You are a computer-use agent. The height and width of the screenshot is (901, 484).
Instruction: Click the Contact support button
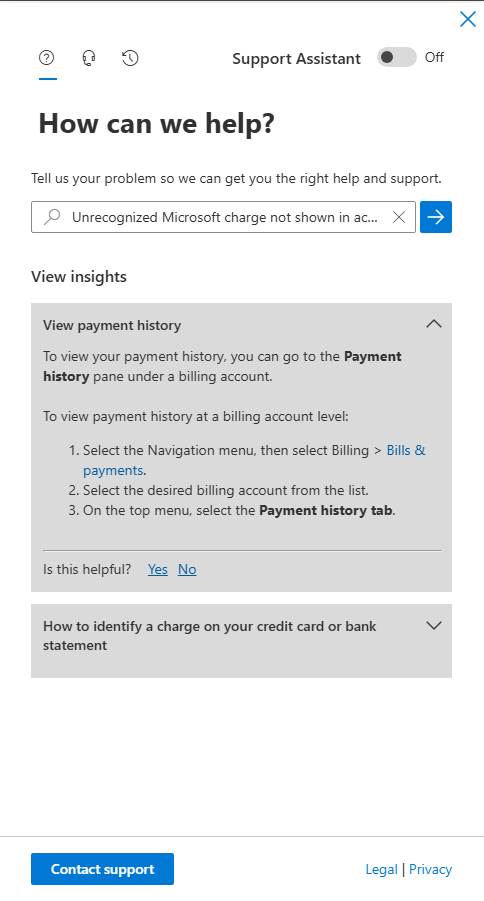(102, 869)
